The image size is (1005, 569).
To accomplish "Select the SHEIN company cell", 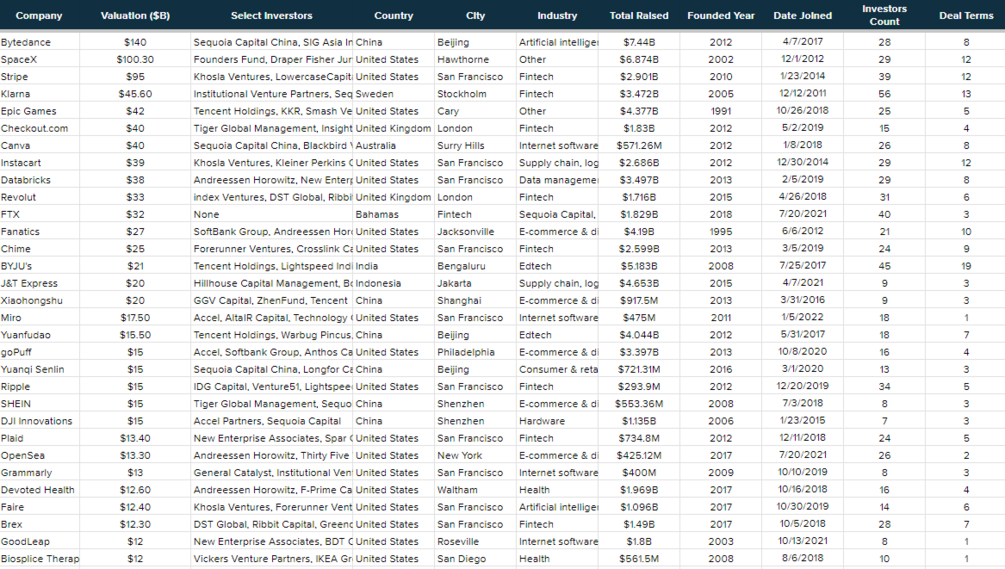I will pyautogui.click(x=40, y=404).
